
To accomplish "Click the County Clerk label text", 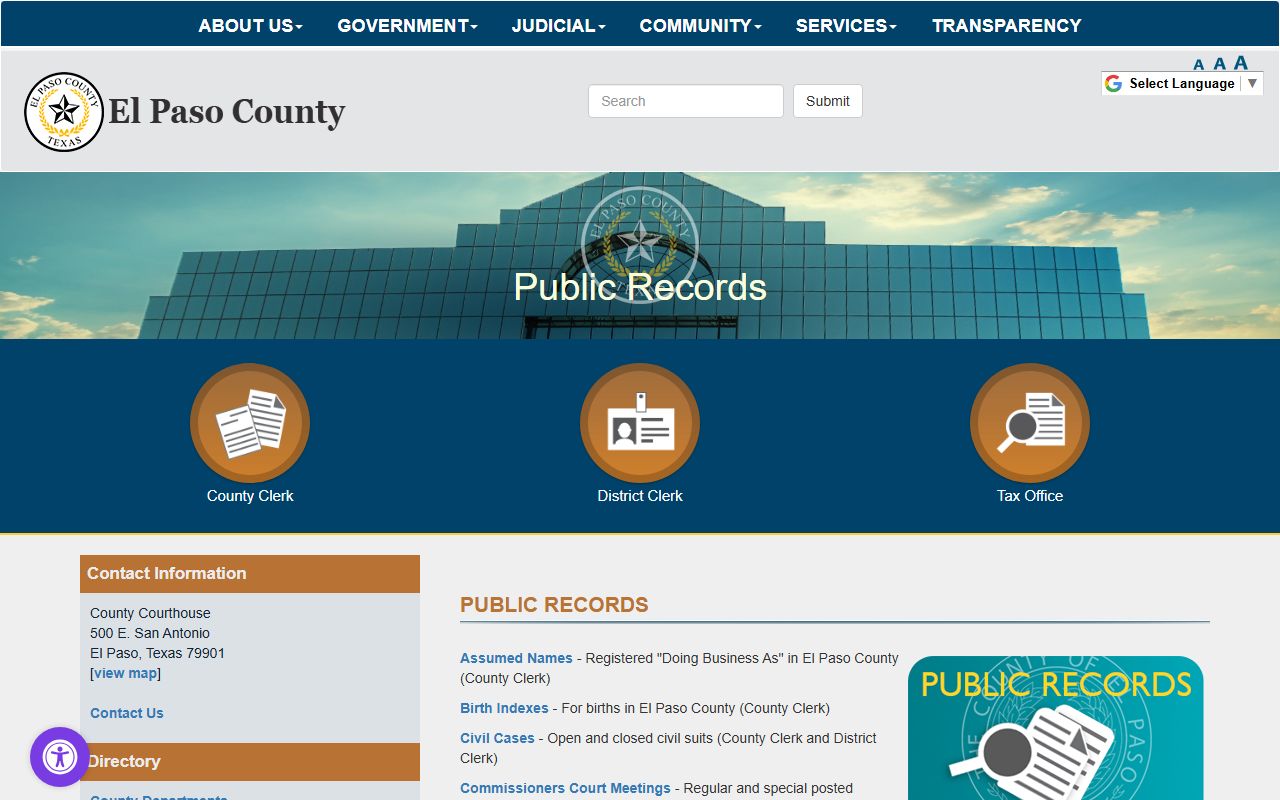I will click(x=250, y=496).
